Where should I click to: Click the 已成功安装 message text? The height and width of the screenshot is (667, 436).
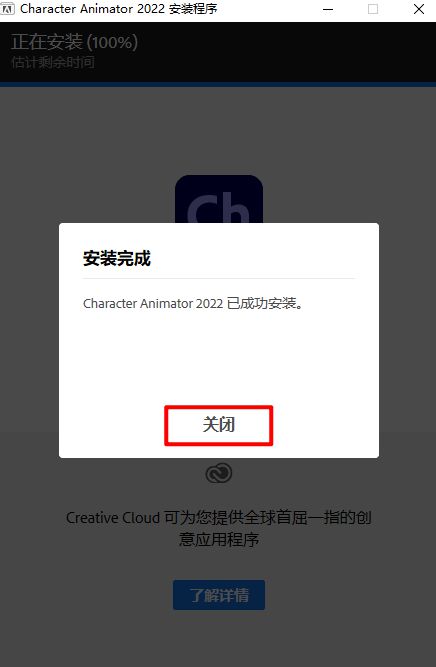(193, 303)
